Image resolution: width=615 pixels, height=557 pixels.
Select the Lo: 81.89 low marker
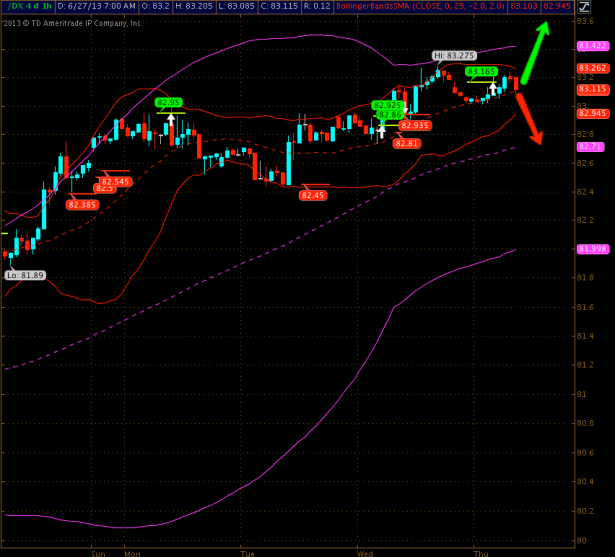24,274
